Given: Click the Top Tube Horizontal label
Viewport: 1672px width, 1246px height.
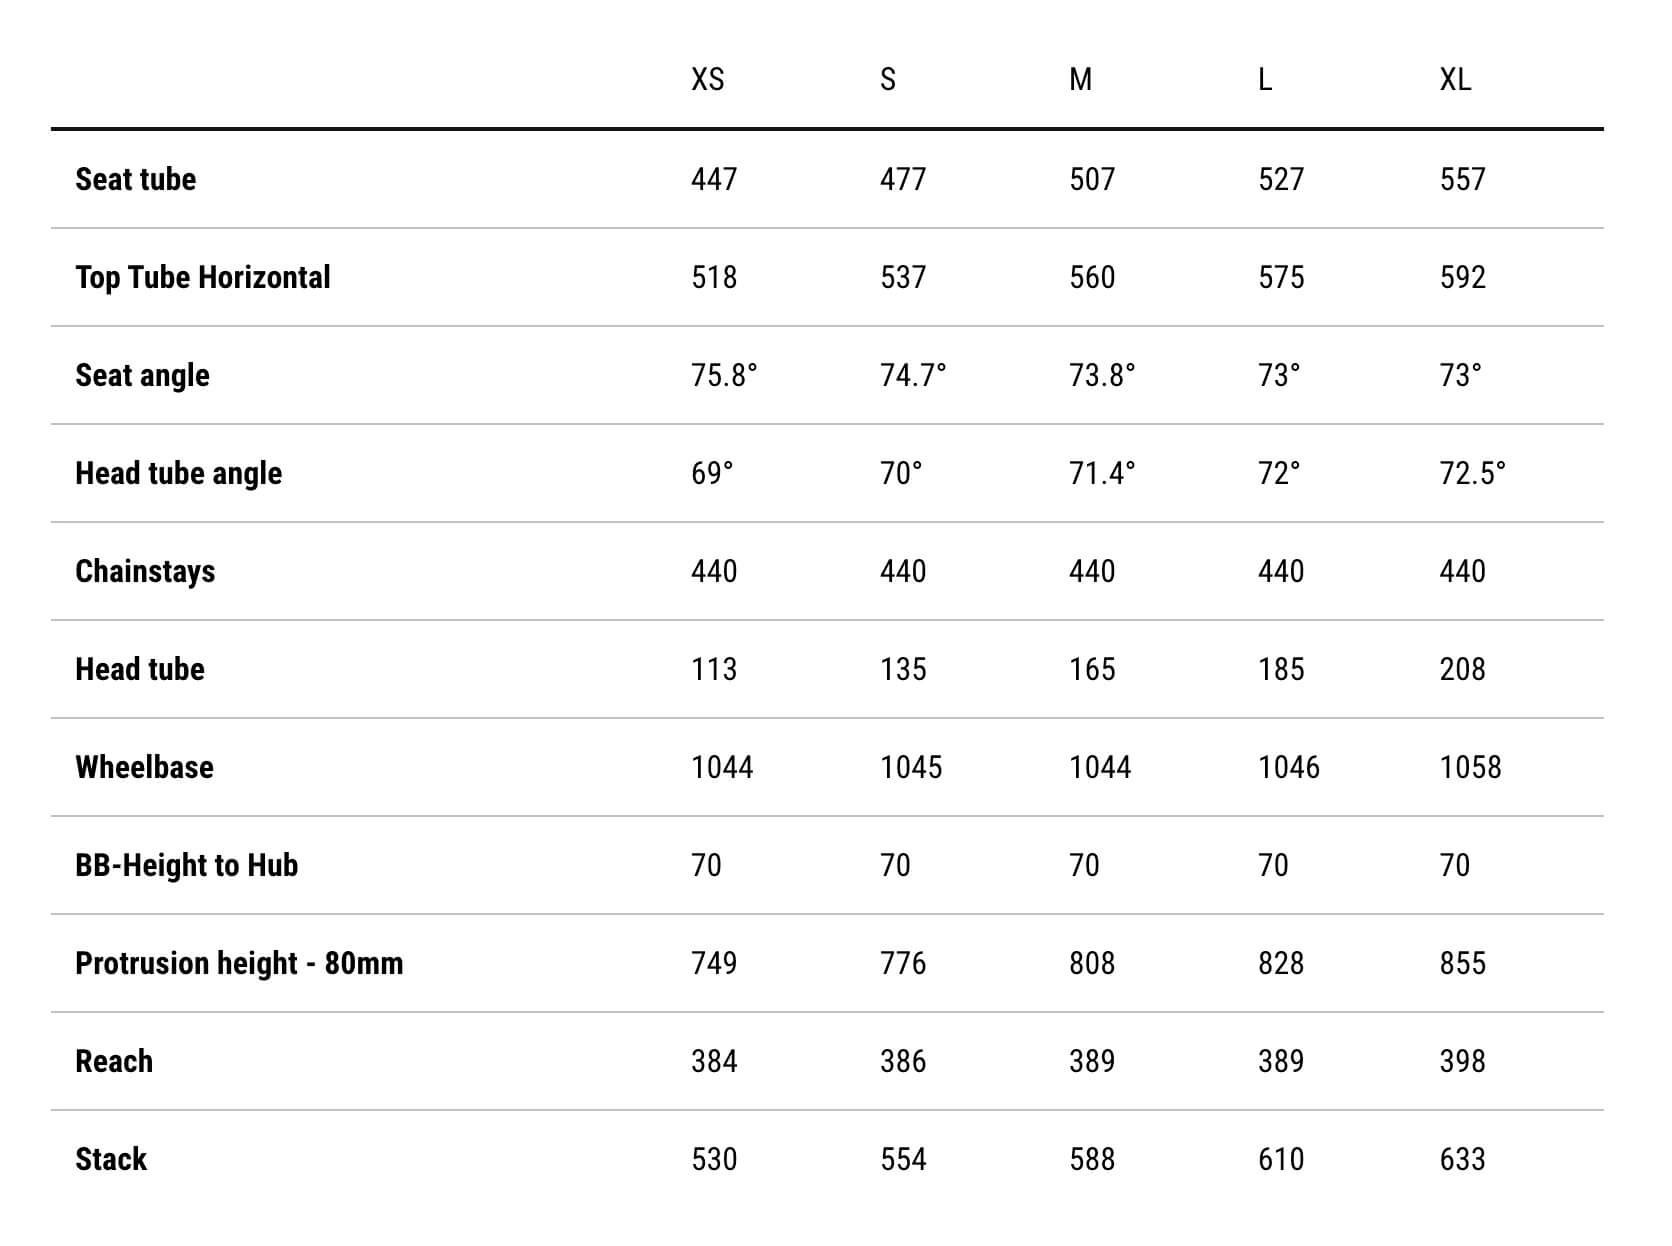Looking at the screenshot, I should [x=203, y=277].
